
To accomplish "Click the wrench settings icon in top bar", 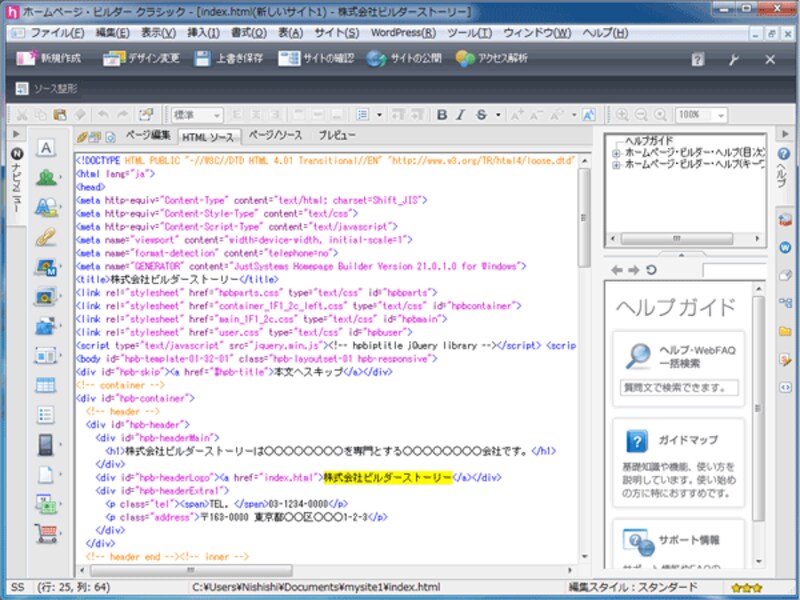I will [734, 59].
